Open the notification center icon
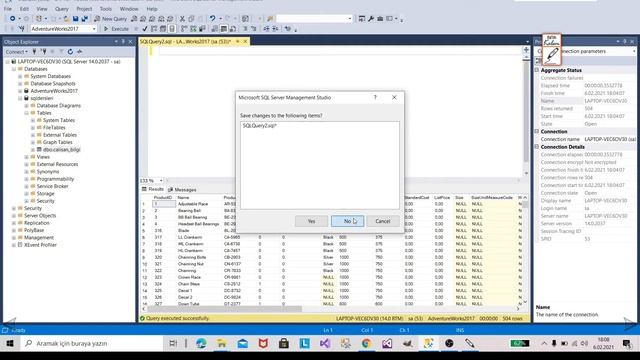Screen dimensions: 640x360 (627, 343)
